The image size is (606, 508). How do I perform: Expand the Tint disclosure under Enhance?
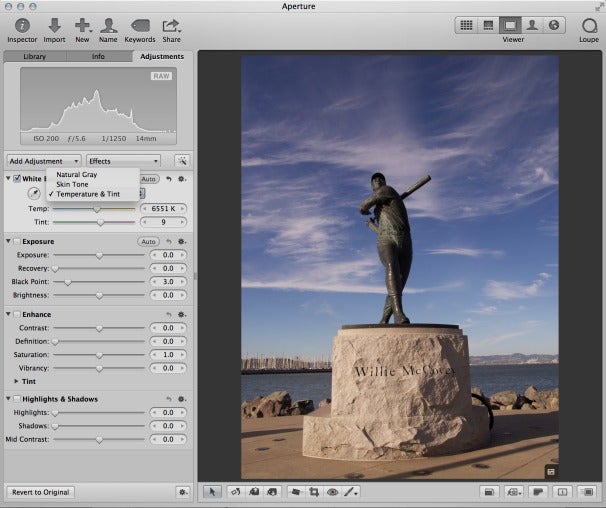tap(16, 381)
